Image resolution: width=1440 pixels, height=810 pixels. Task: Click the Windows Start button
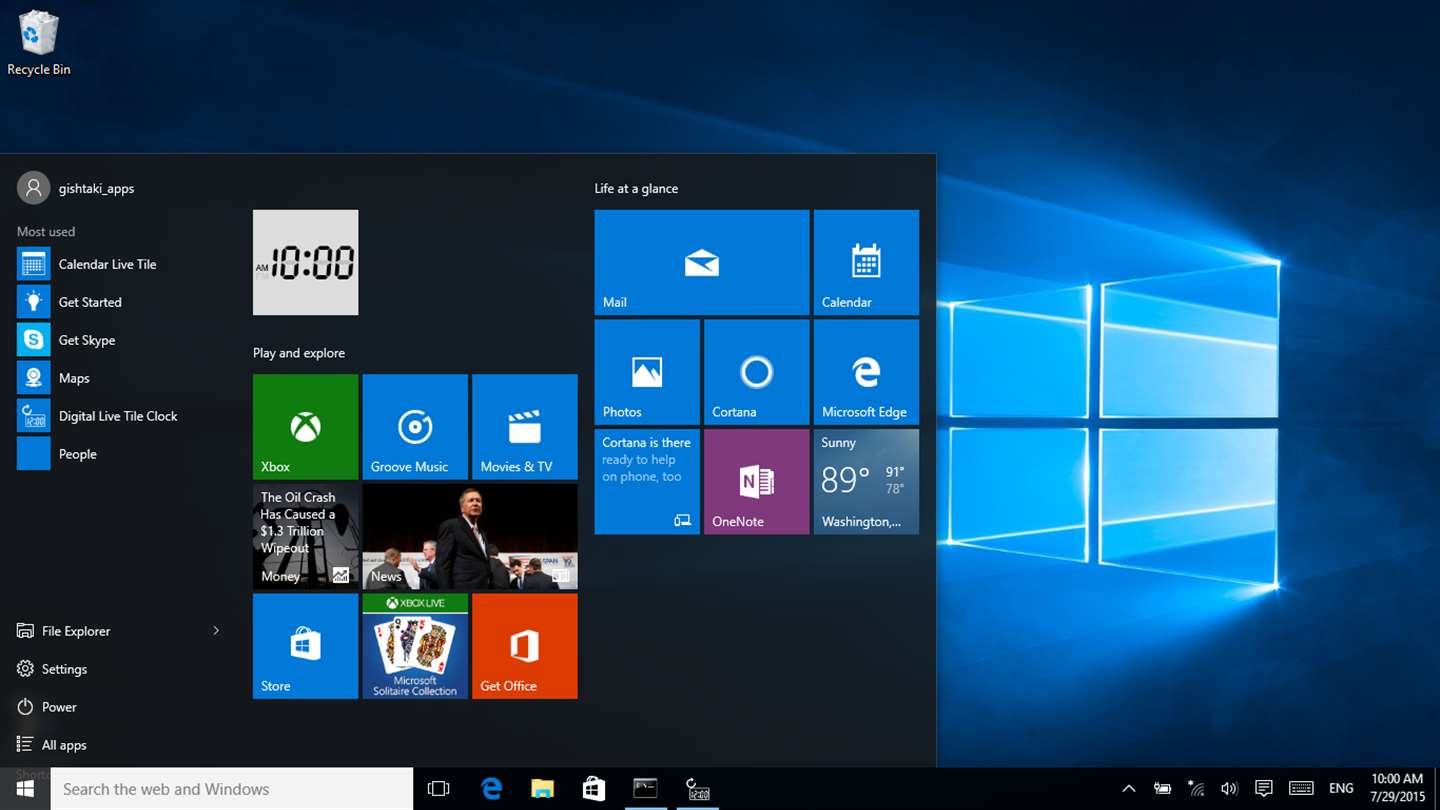pyautogui.click(x=25, y=789)
